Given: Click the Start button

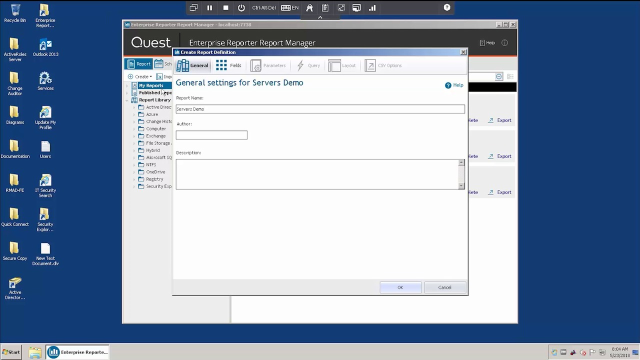Looking at the screenshot, I should pos(11,352).
